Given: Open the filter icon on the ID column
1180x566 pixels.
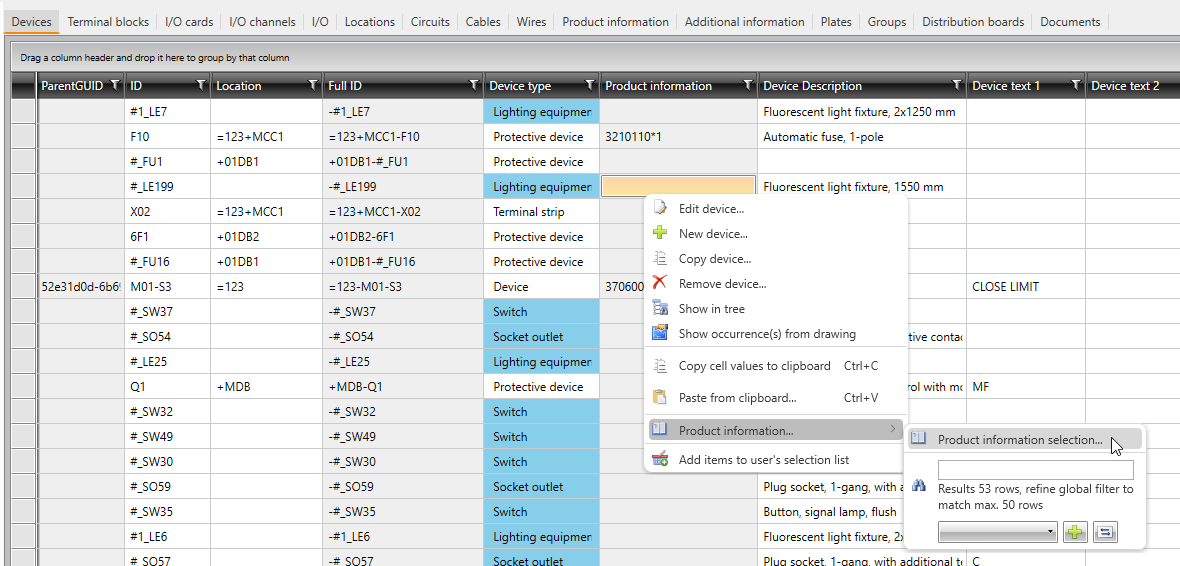Looking at the screenshot, I should [202, 85].
